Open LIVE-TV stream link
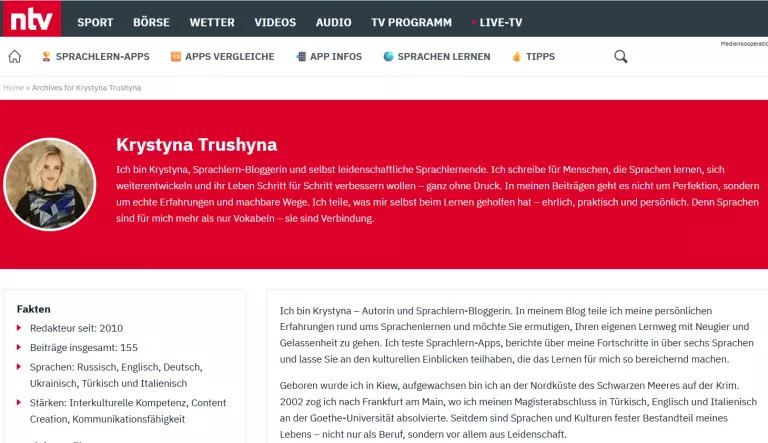This screenshot has height=443, width=768. 501,22
